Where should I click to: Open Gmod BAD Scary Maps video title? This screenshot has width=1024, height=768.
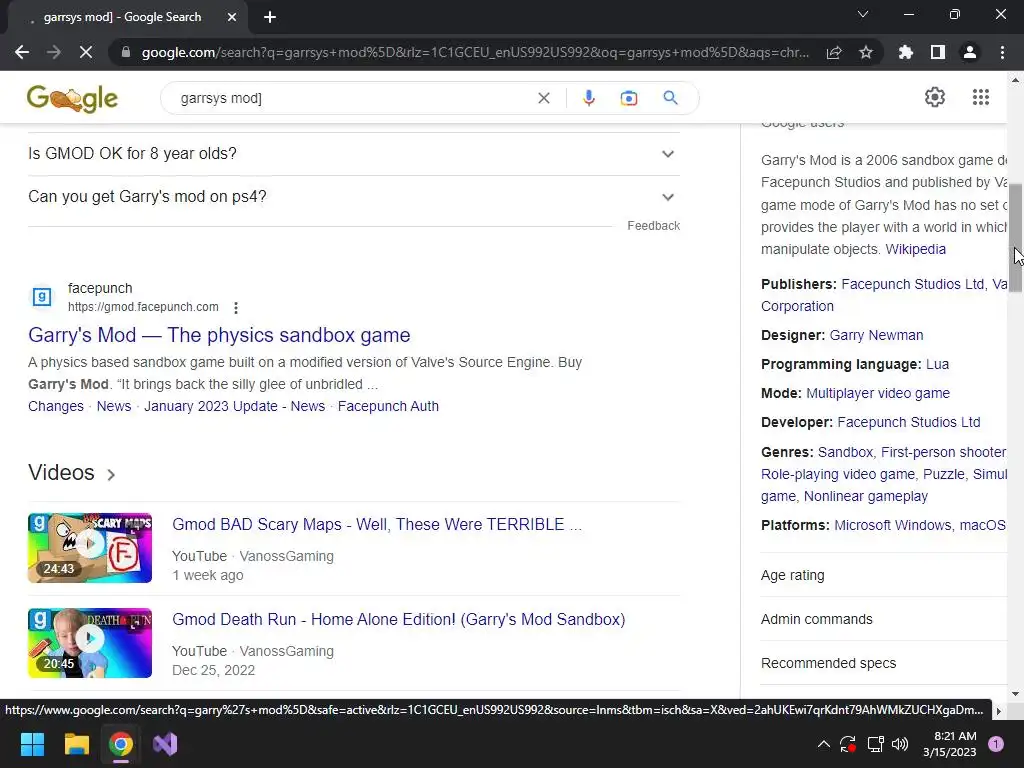376,524
